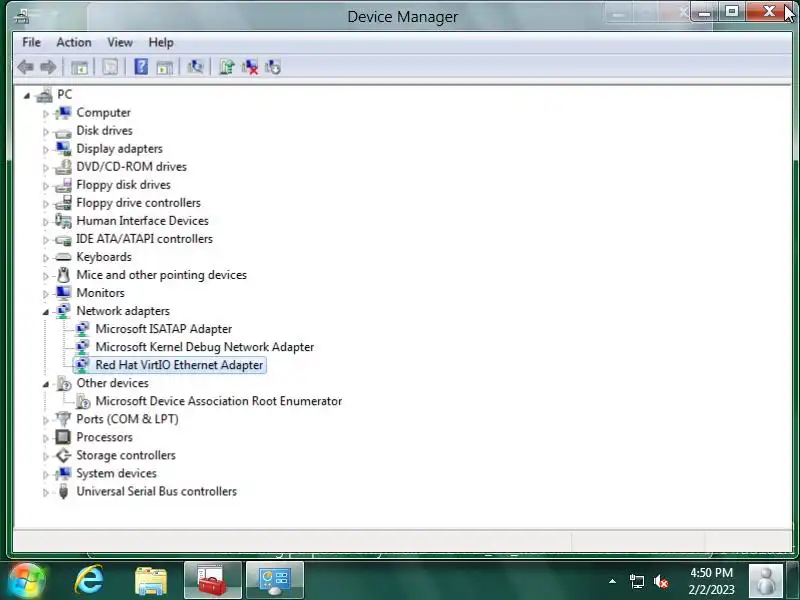Open the View menu
This screenshot has width=800, height=600.
(120, 42)
